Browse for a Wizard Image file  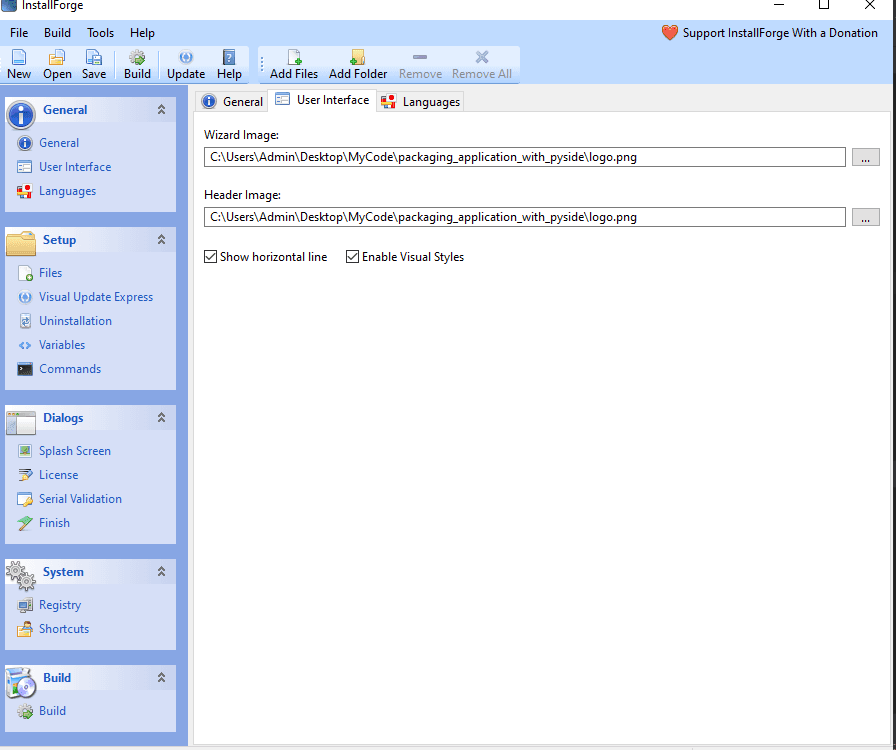864,157
